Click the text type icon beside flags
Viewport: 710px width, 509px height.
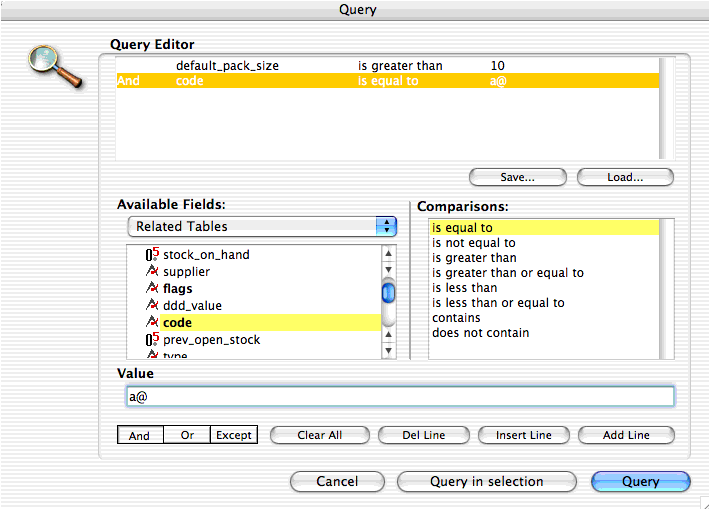coord(152,289)
